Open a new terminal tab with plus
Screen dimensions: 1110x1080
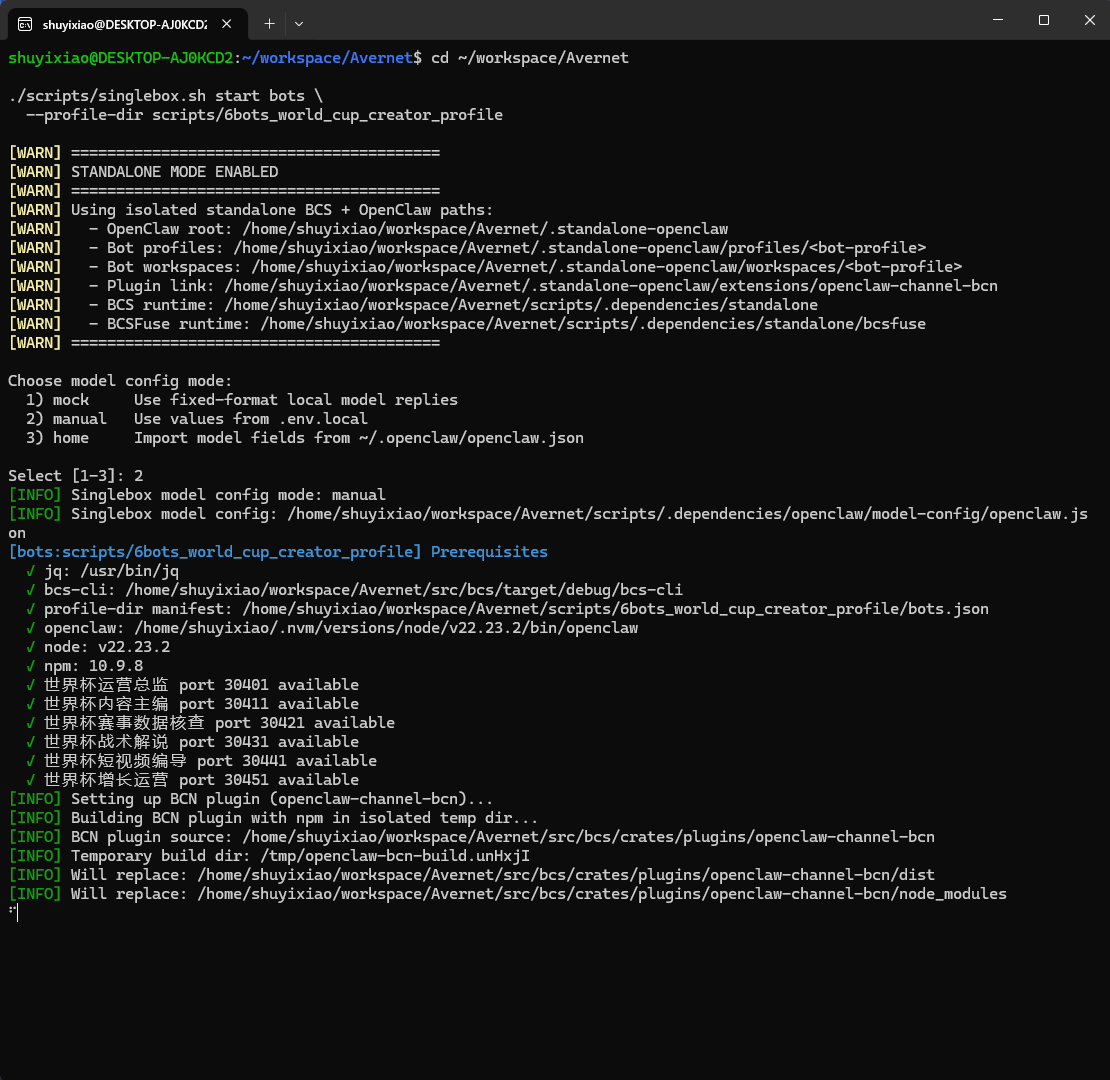coord(269,24)
